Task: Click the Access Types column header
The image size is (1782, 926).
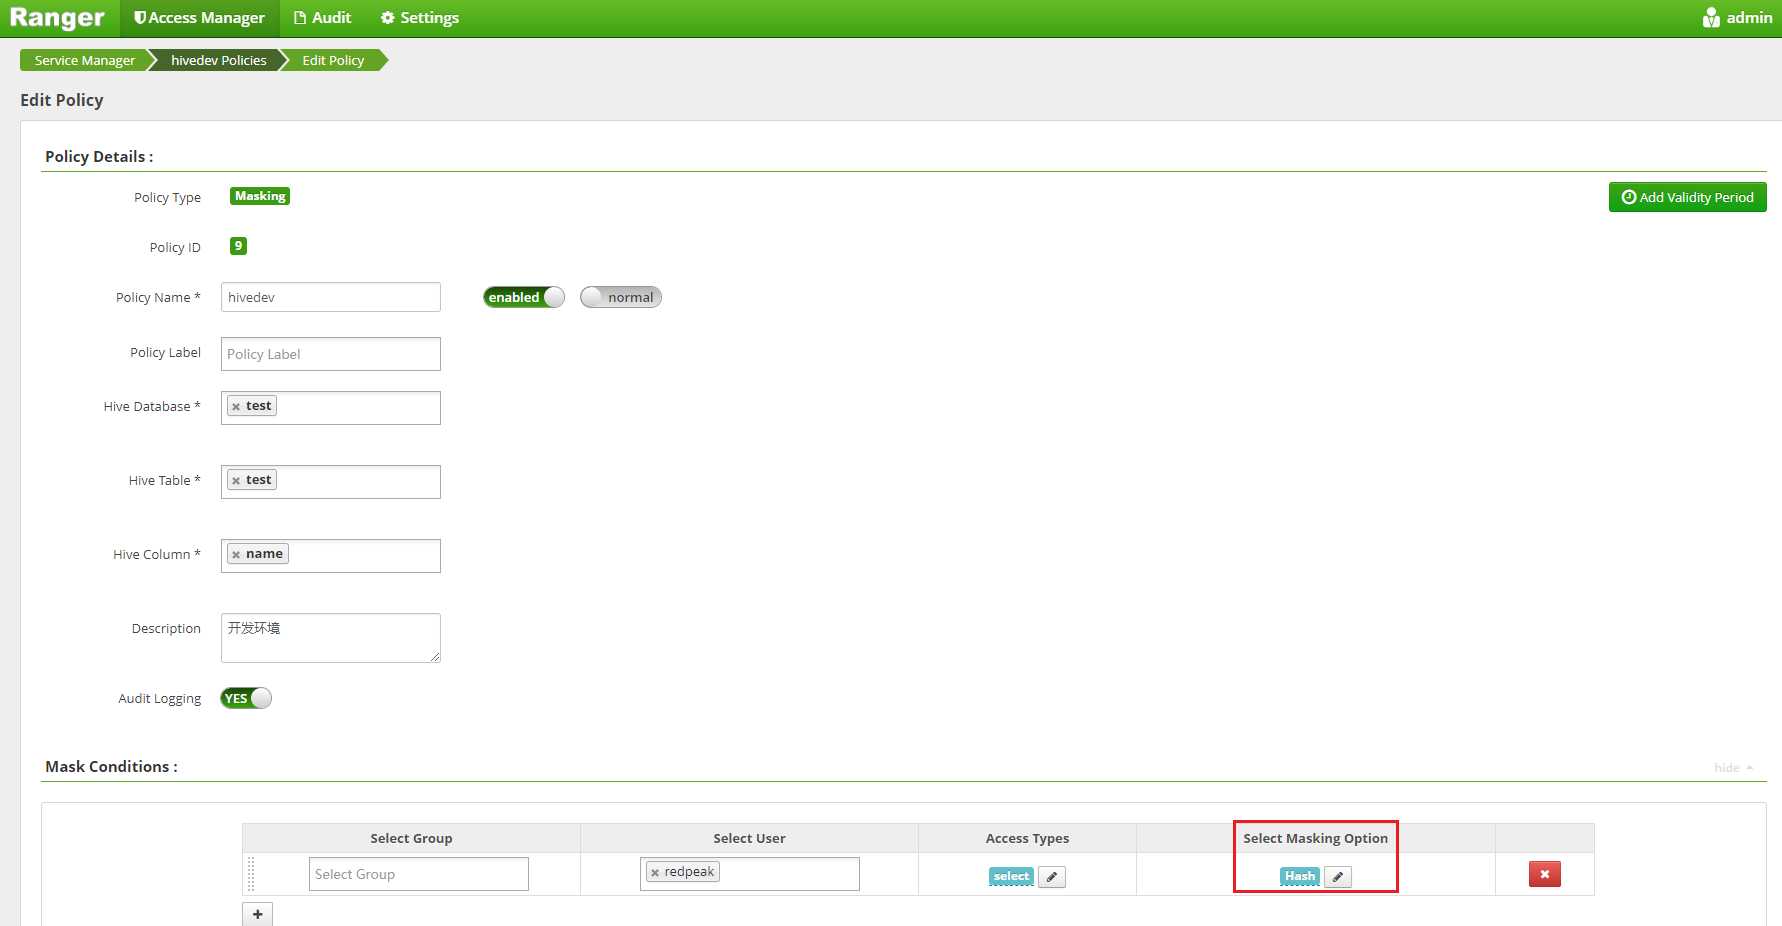Action: (x=1027, y=838)
